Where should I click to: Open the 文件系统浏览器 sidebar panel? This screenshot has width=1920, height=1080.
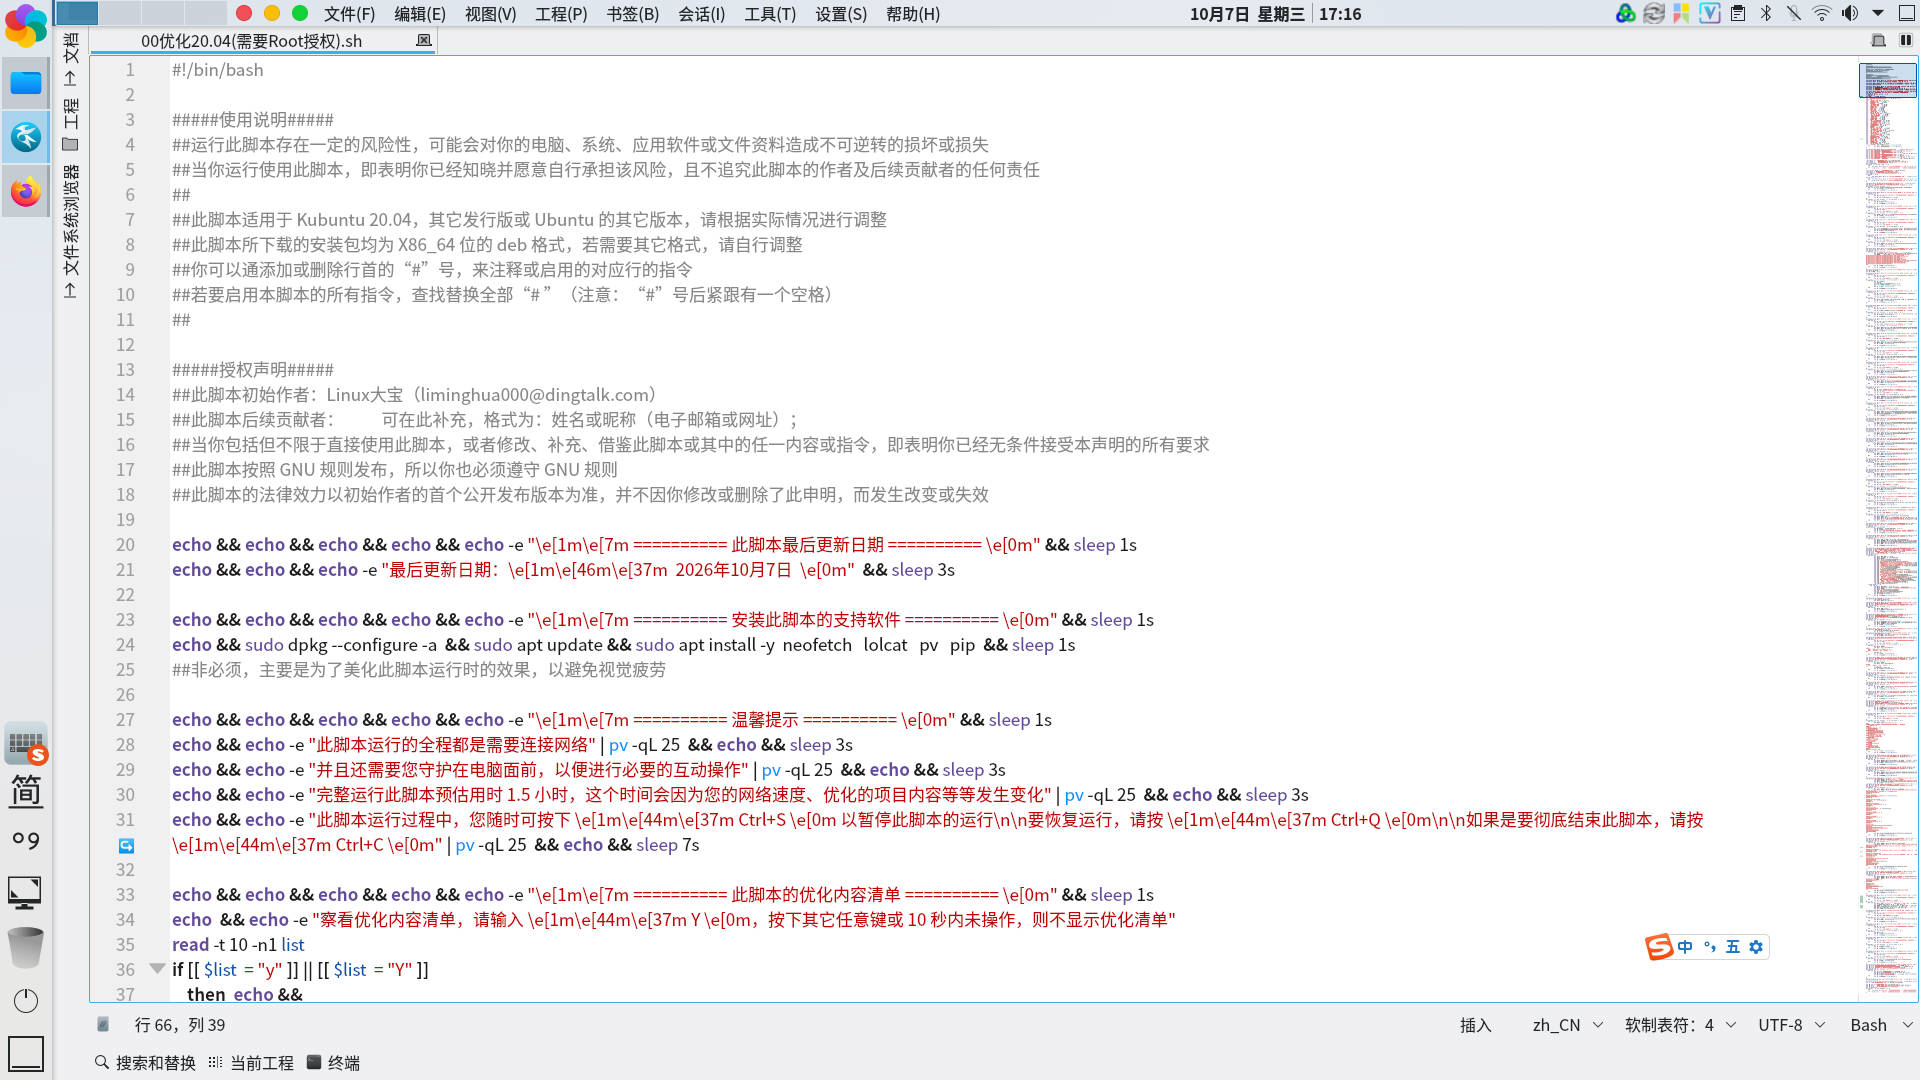coord(71,231)
